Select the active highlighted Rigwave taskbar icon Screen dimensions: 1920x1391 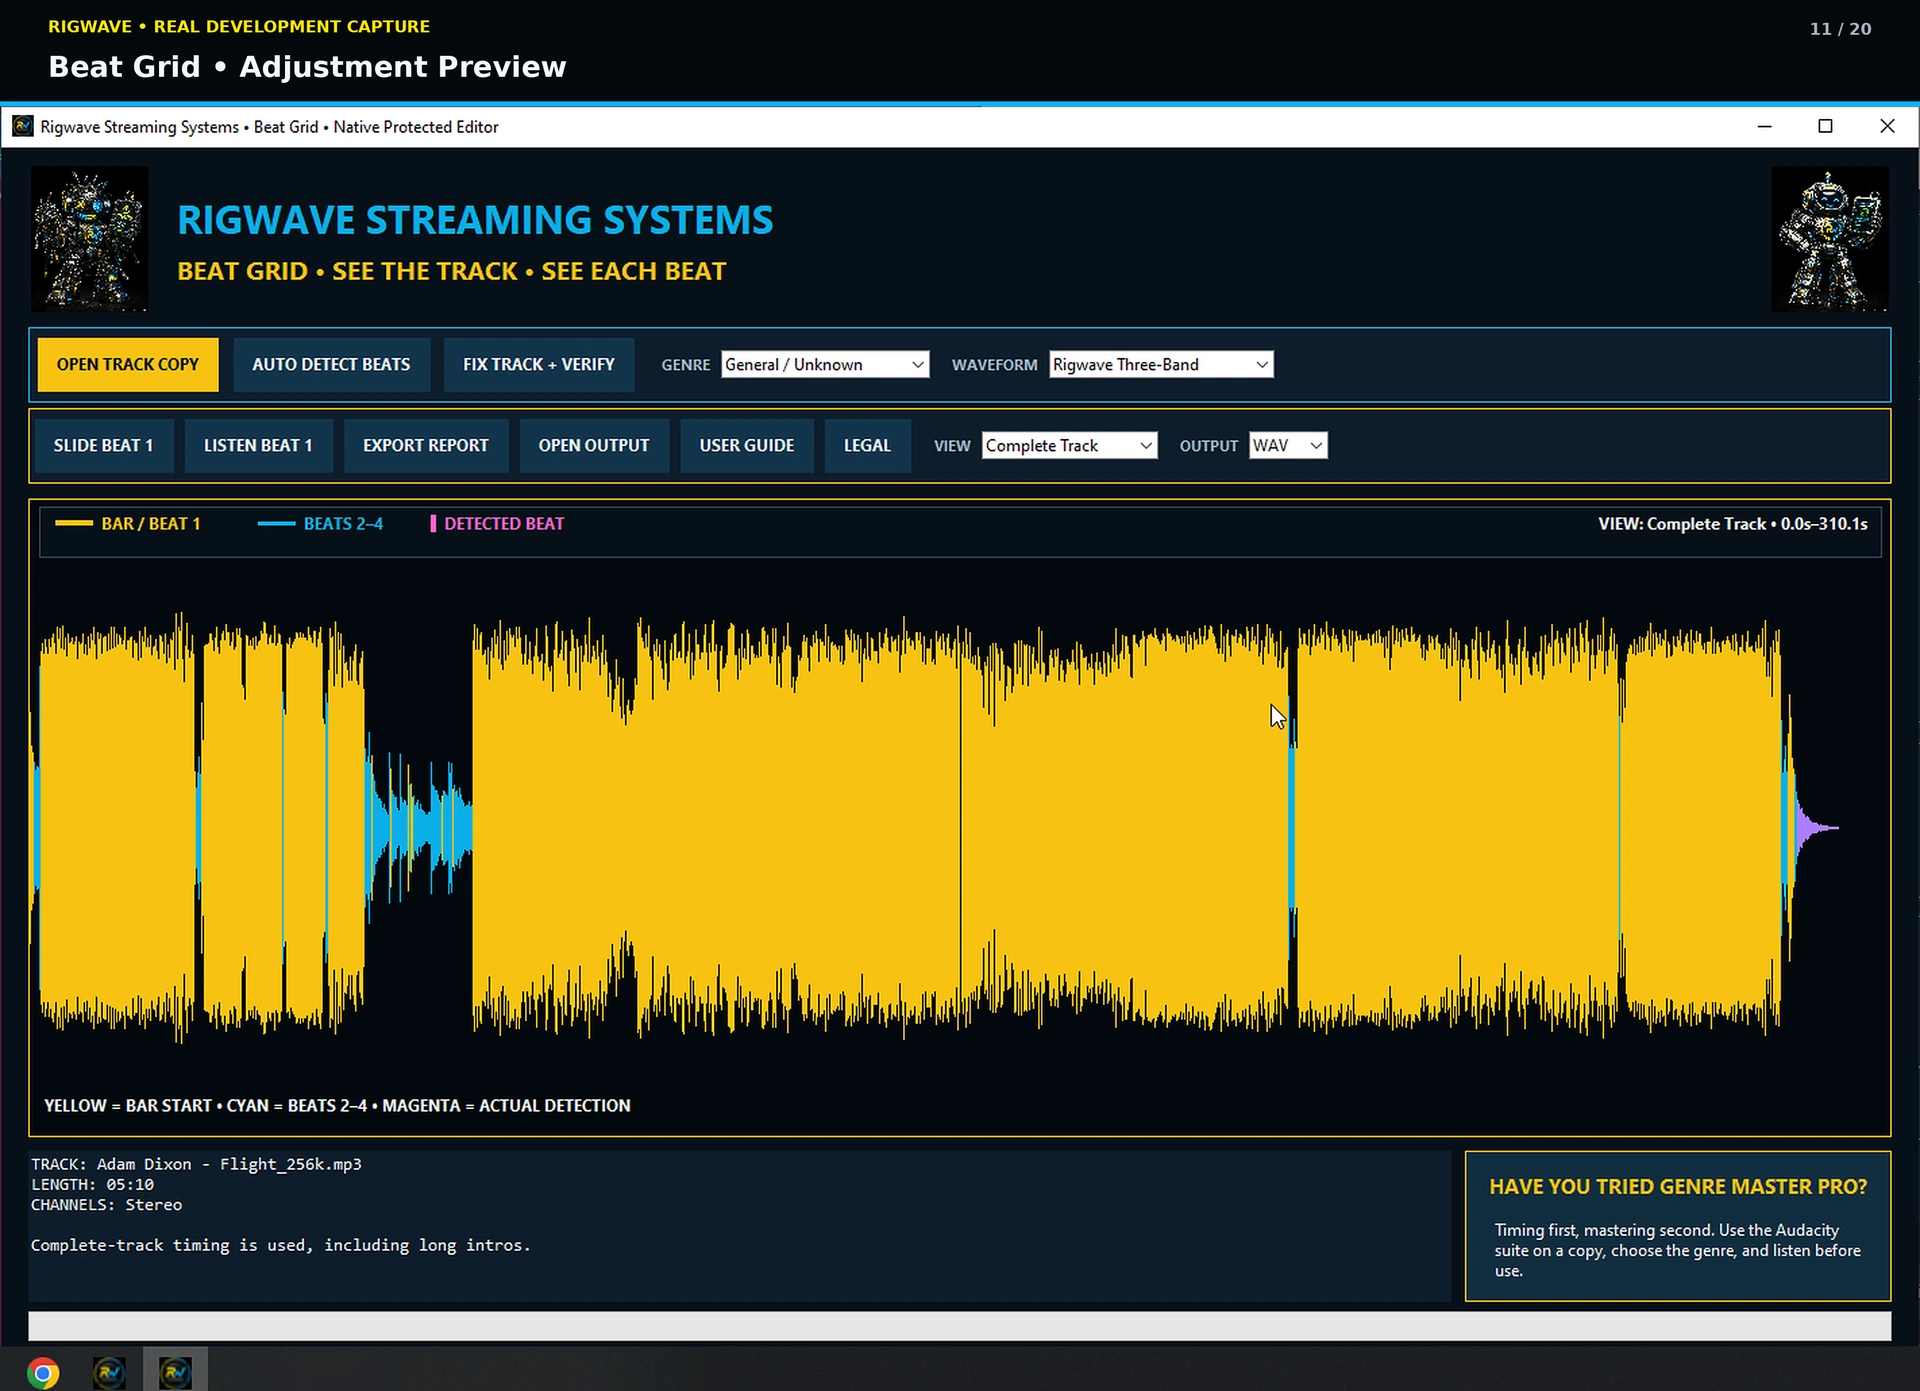[x=175, y=1372]
